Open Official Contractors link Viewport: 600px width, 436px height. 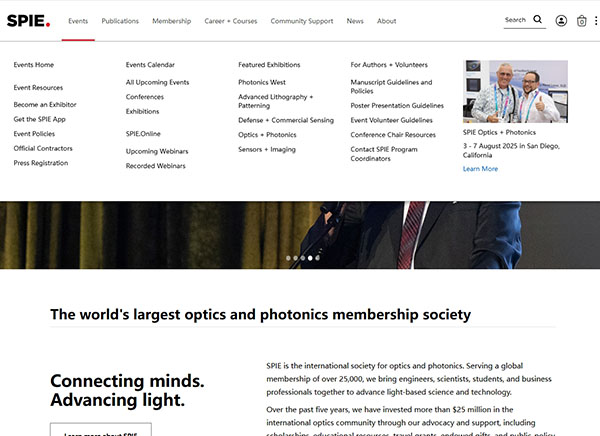[43, 148]
